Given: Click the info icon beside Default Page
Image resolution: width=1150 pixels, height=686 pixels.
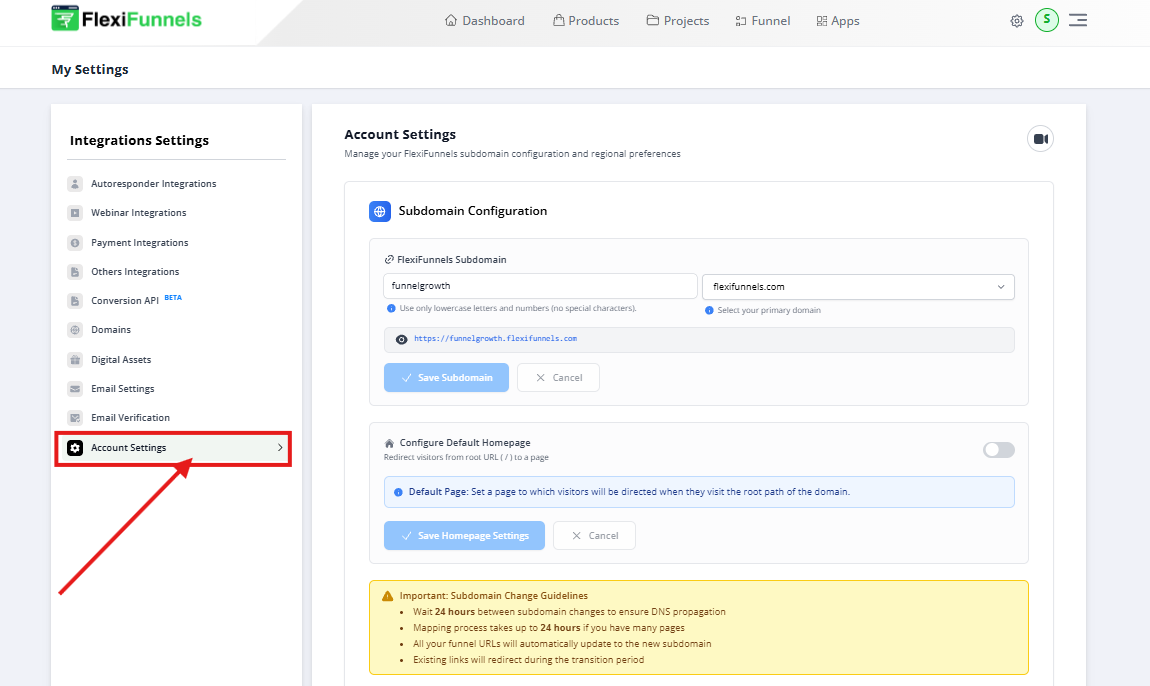Looking at the screenshot, I should (x=398, y=492).
